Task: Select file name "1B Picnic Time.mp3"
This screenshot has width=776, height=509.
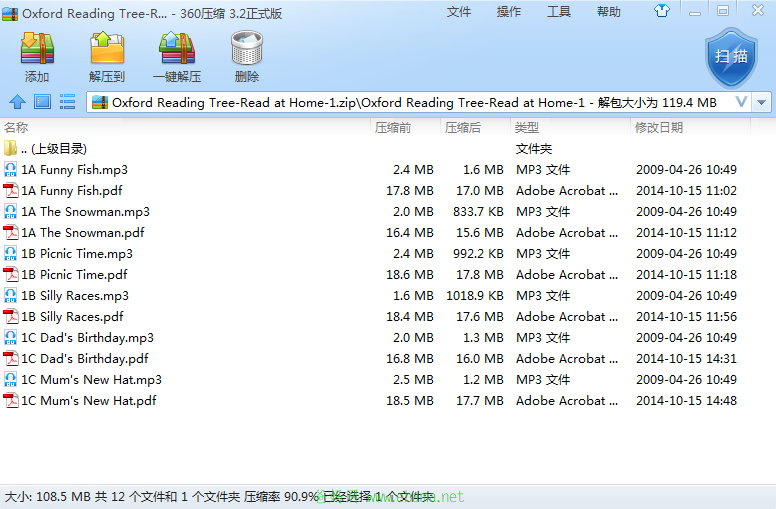Action: [77, 254]
